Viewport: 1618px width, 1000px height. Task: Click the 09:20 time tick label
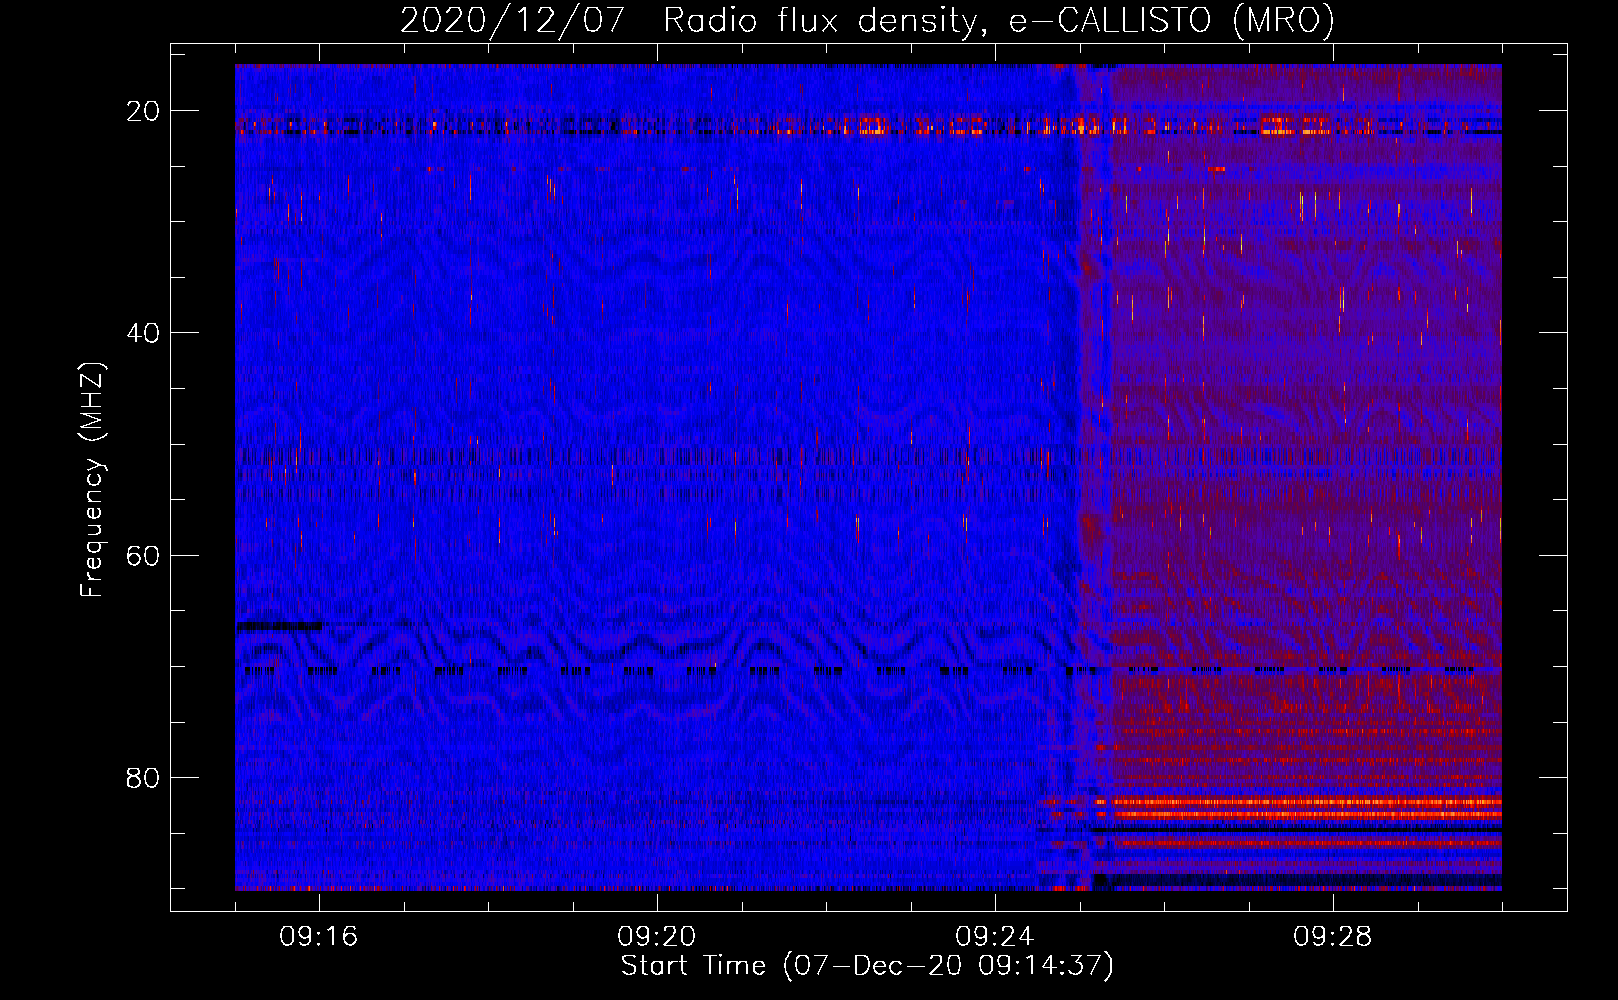point(657,937)
